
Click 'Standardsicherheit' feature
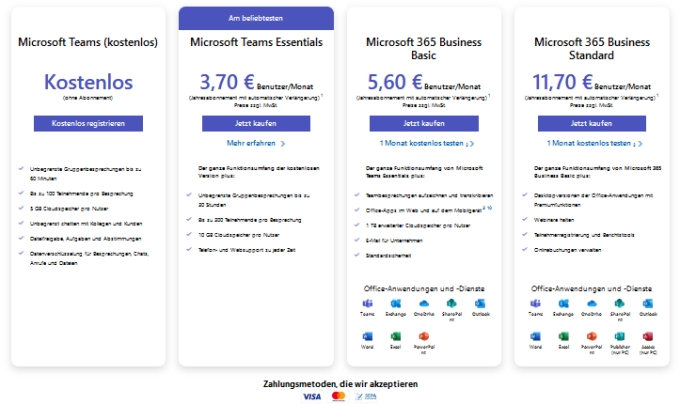pyautogui.click(x=389, y=256)
